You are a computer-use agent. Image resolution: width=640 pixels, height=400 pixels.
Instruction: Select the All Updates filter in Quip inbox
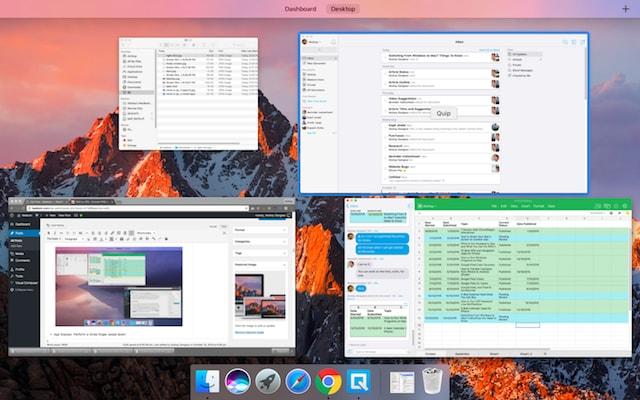[x=525, y=54]
